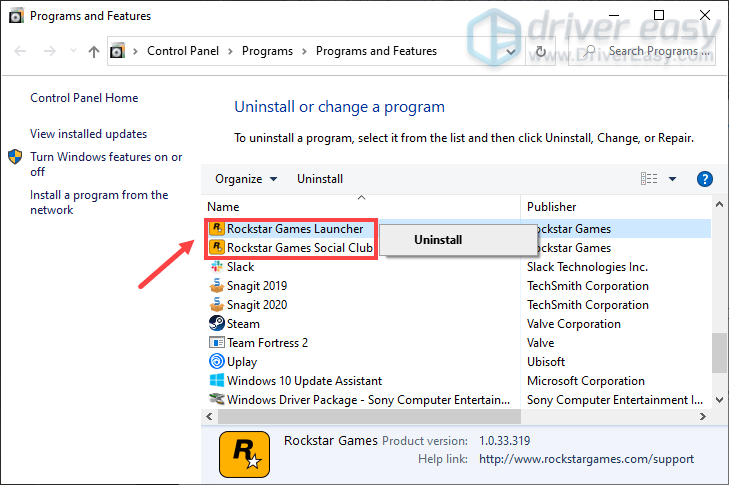Click the horizontal scrollbar left arrow
The image size is (729, 485).
click(x=210, y=417)
